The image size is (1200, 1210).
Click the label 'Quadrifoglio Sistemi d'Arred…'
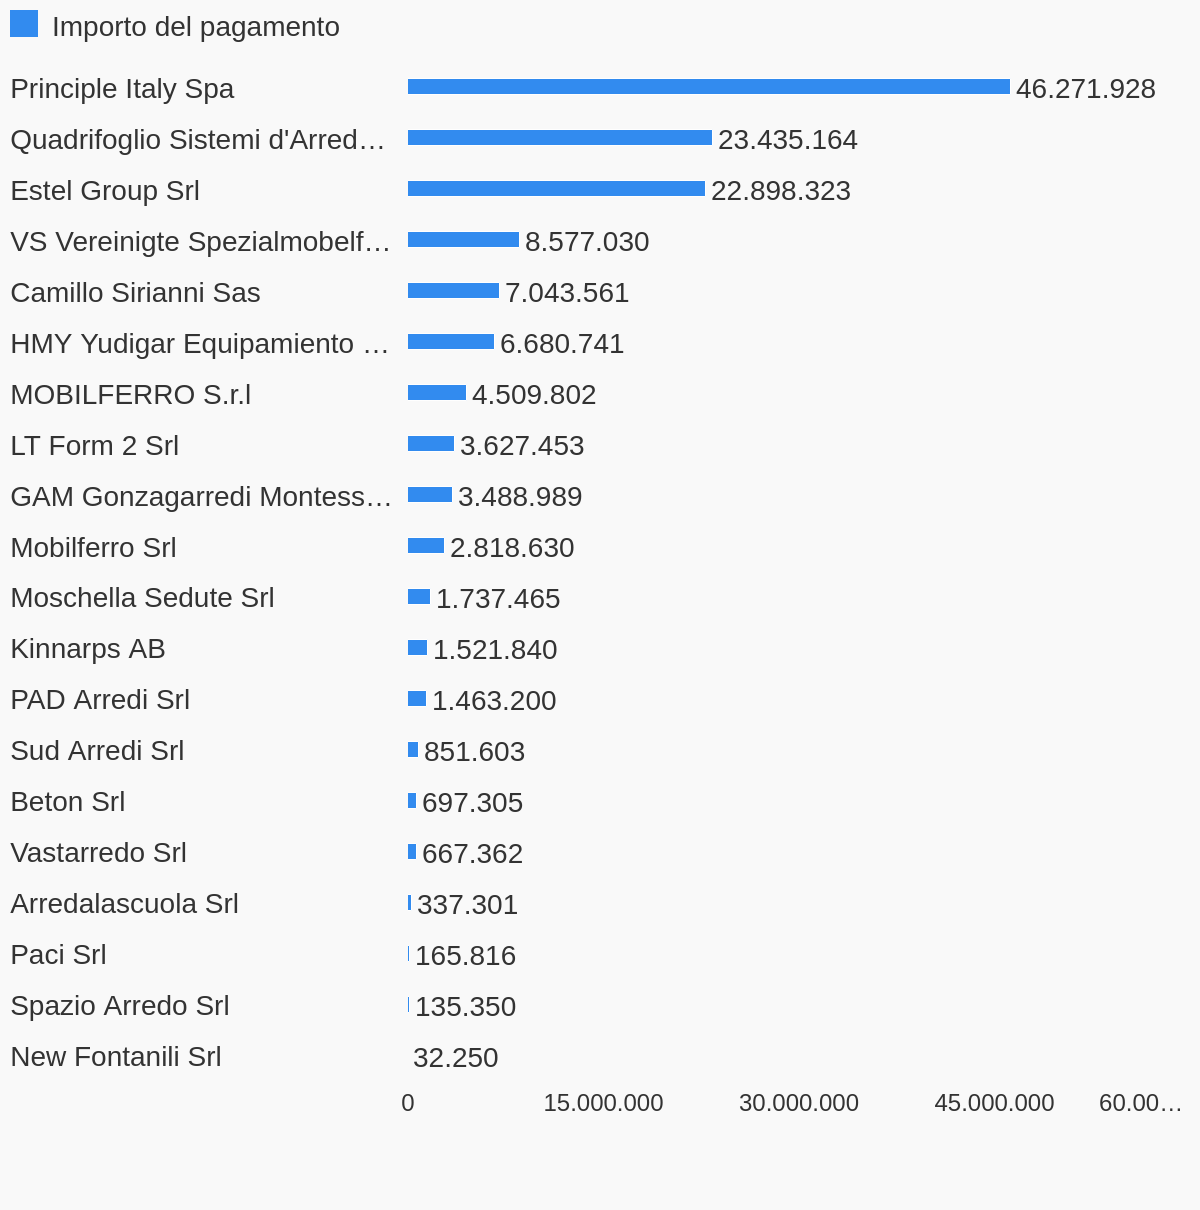pos(198,140)
